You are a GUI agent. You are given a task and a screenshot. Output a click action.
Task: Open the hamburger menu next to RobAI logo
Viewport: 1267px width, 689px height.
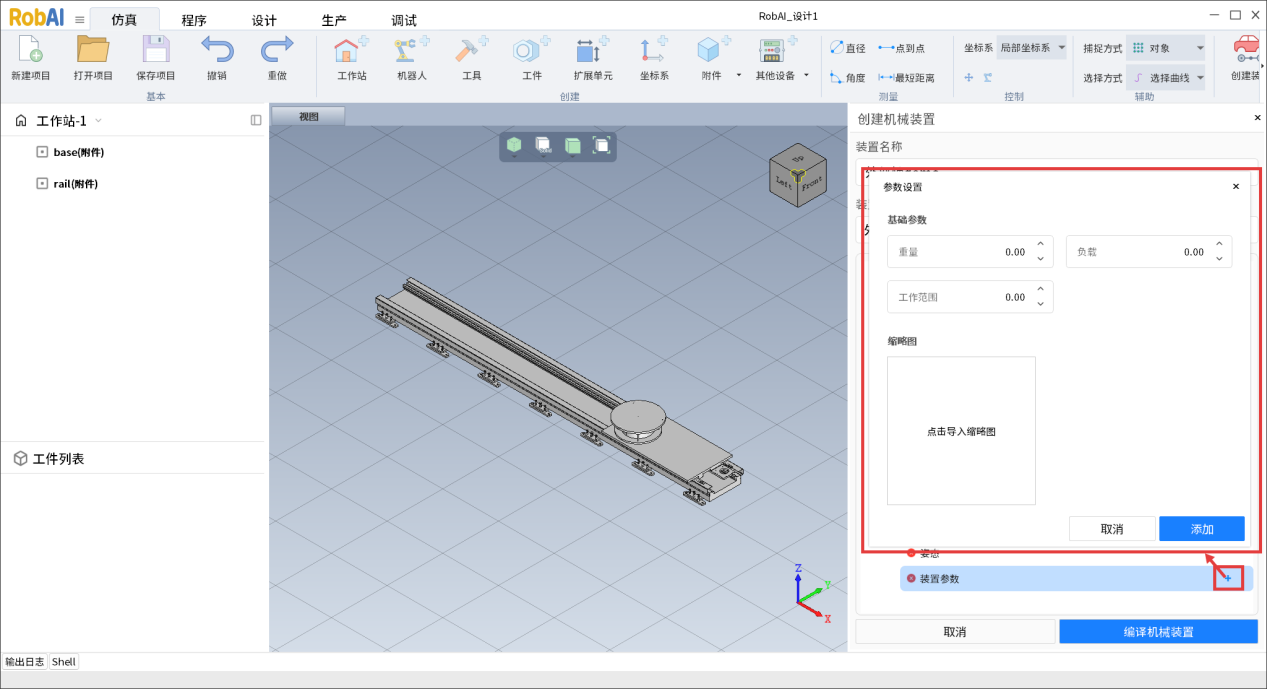(x=80, y=19)
